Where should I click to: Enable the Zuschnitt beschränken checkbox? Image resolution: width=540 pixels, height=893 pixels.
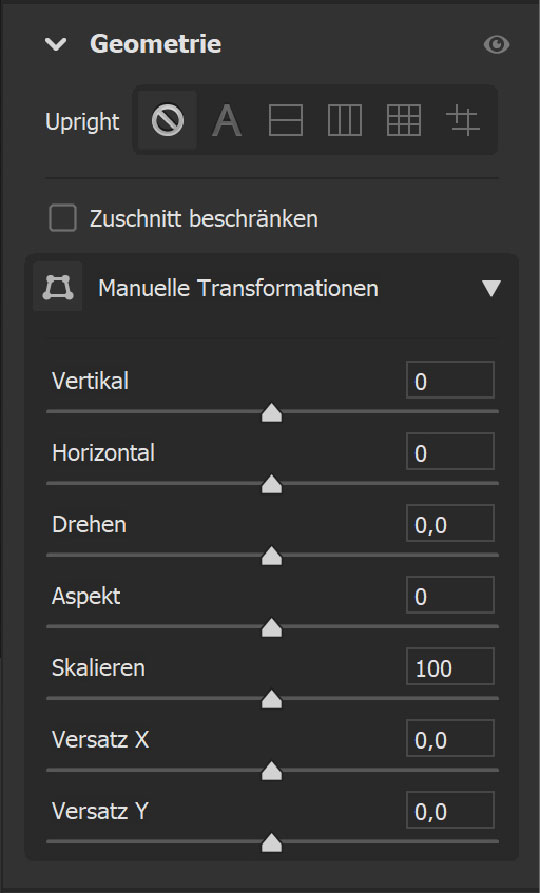tap(63, 218)
